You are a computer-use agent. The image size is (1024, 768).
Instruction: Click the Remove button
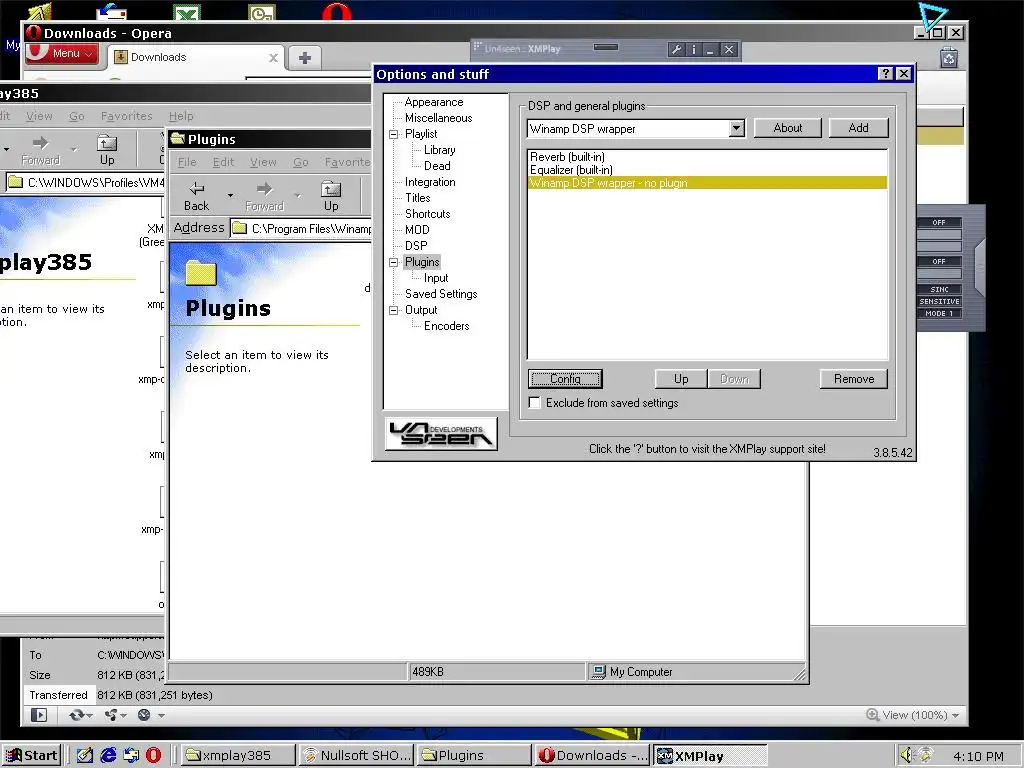coord(854,379)
